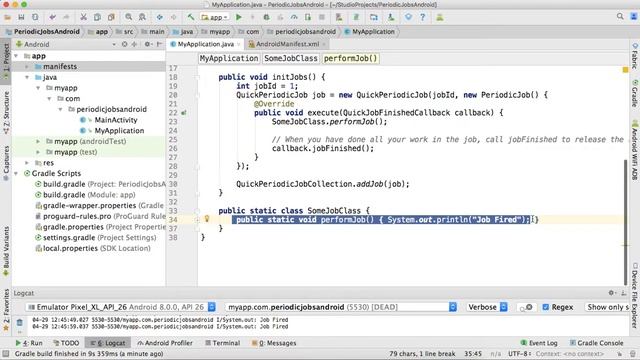Open the Gradle side panel tab
Screen dimensions: 640x360
coord(635,93)
